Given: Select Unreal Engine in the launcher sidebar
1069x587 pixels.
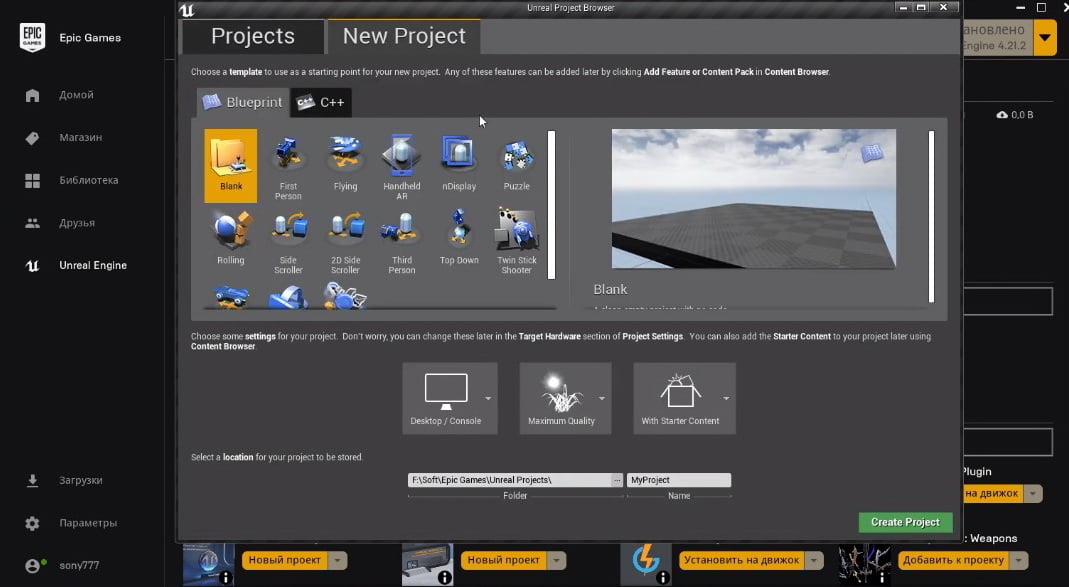Looking at the screenshot, I should pos(92,265).
